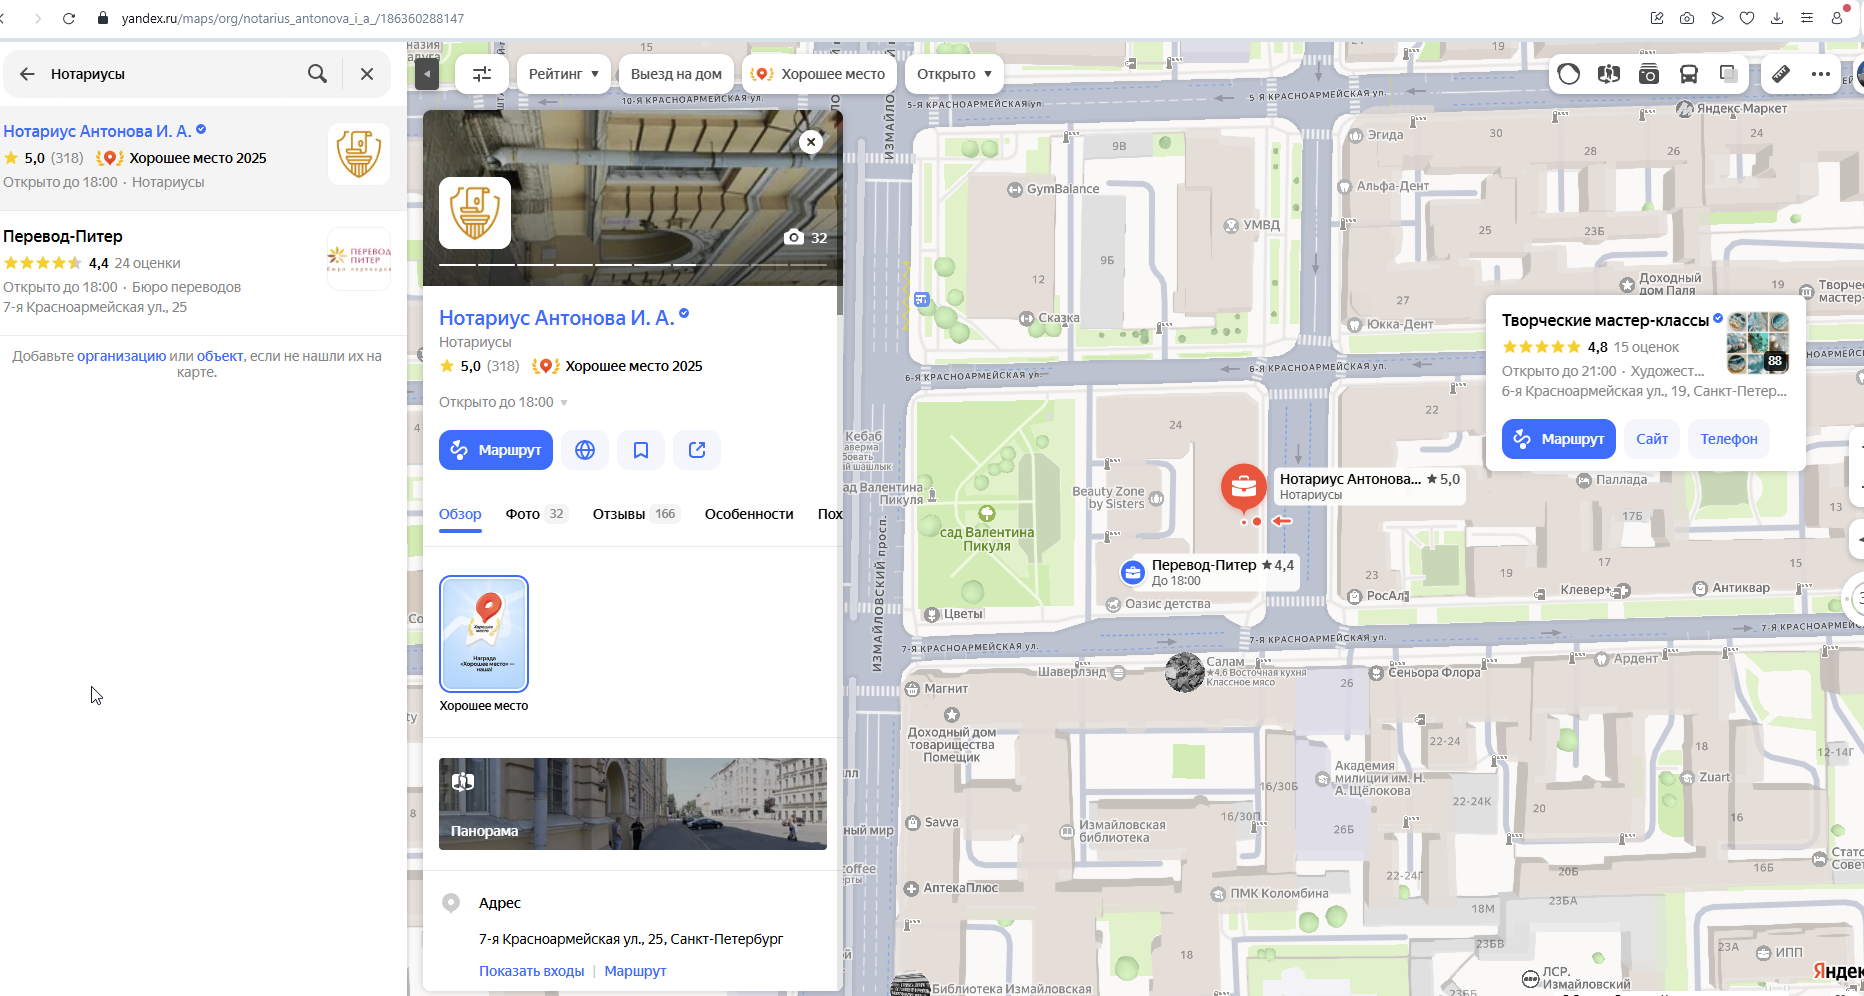
Task: Click Телефон in Творческие мастер-классы popup
Action: (x=1729, y=439)
